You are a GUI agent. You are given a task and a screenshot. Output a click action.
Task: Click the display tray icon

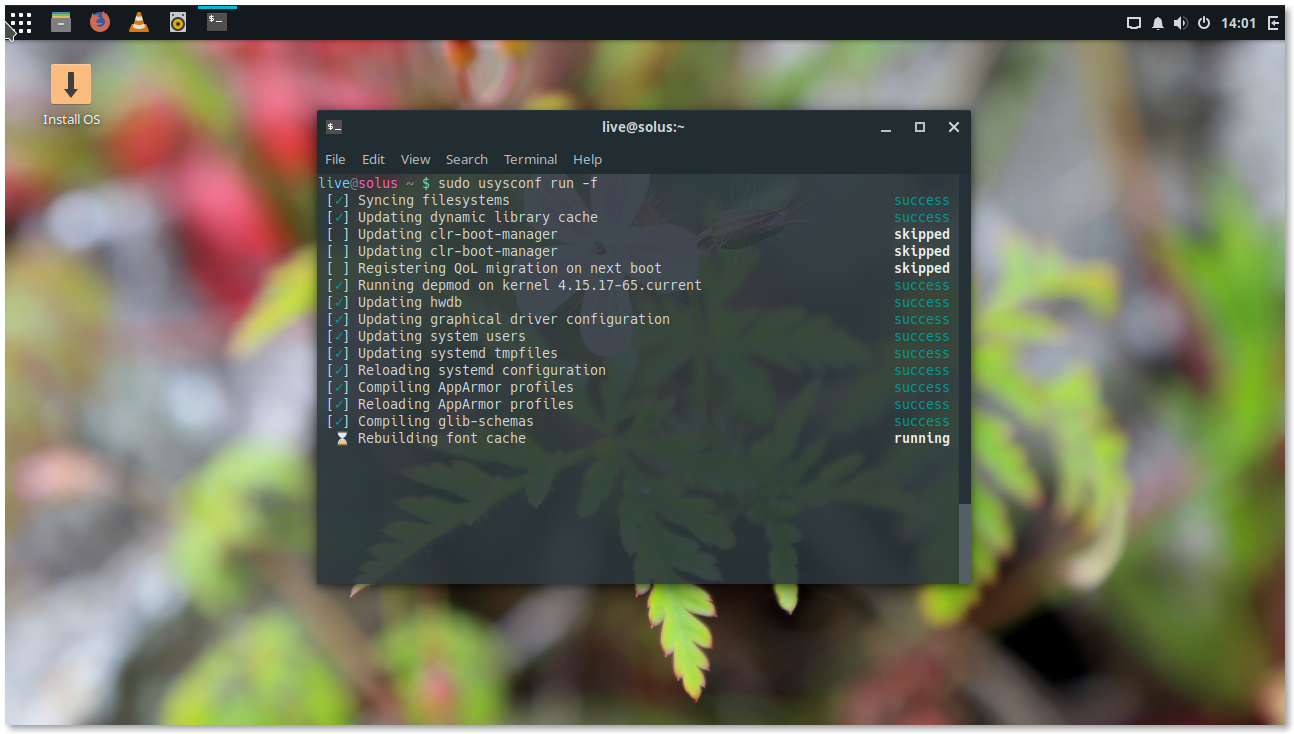coord(1134,23)
